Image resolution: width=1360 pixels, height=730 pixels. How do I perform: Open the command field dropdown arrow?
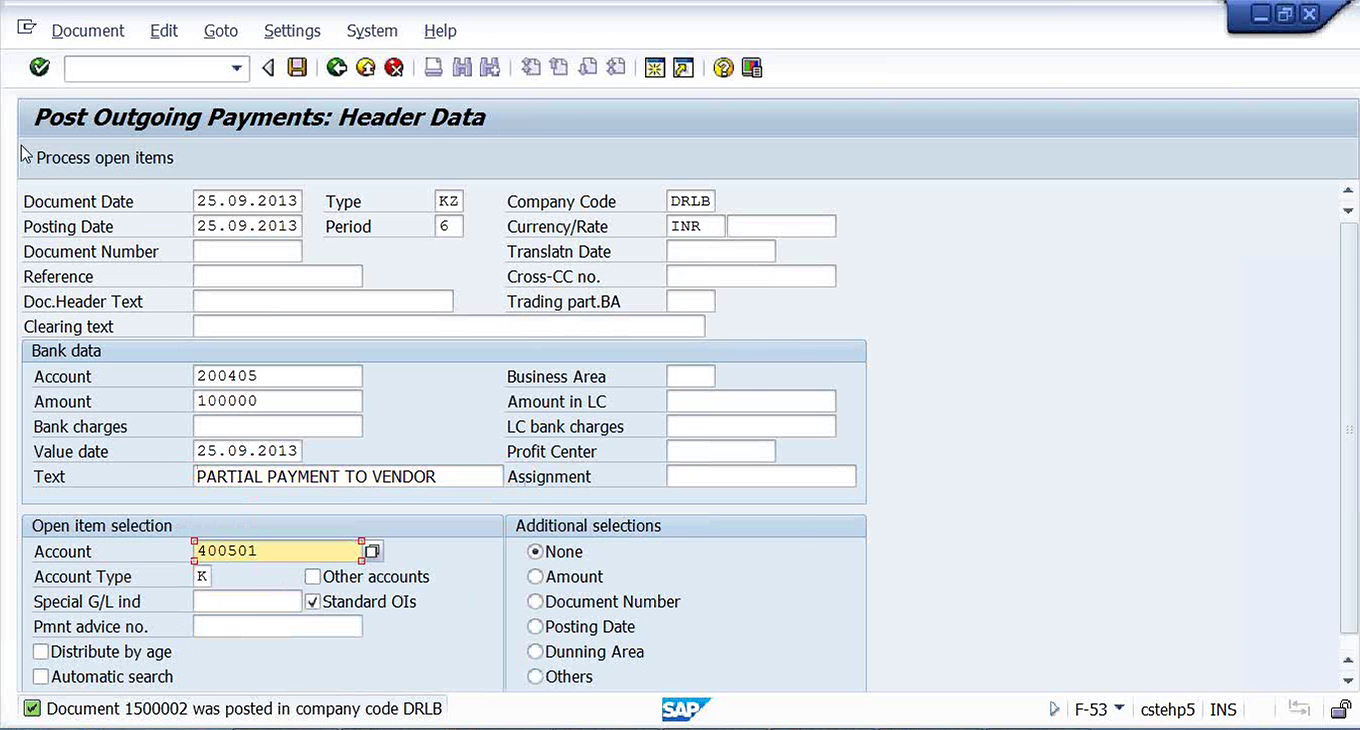coord(237,68)
